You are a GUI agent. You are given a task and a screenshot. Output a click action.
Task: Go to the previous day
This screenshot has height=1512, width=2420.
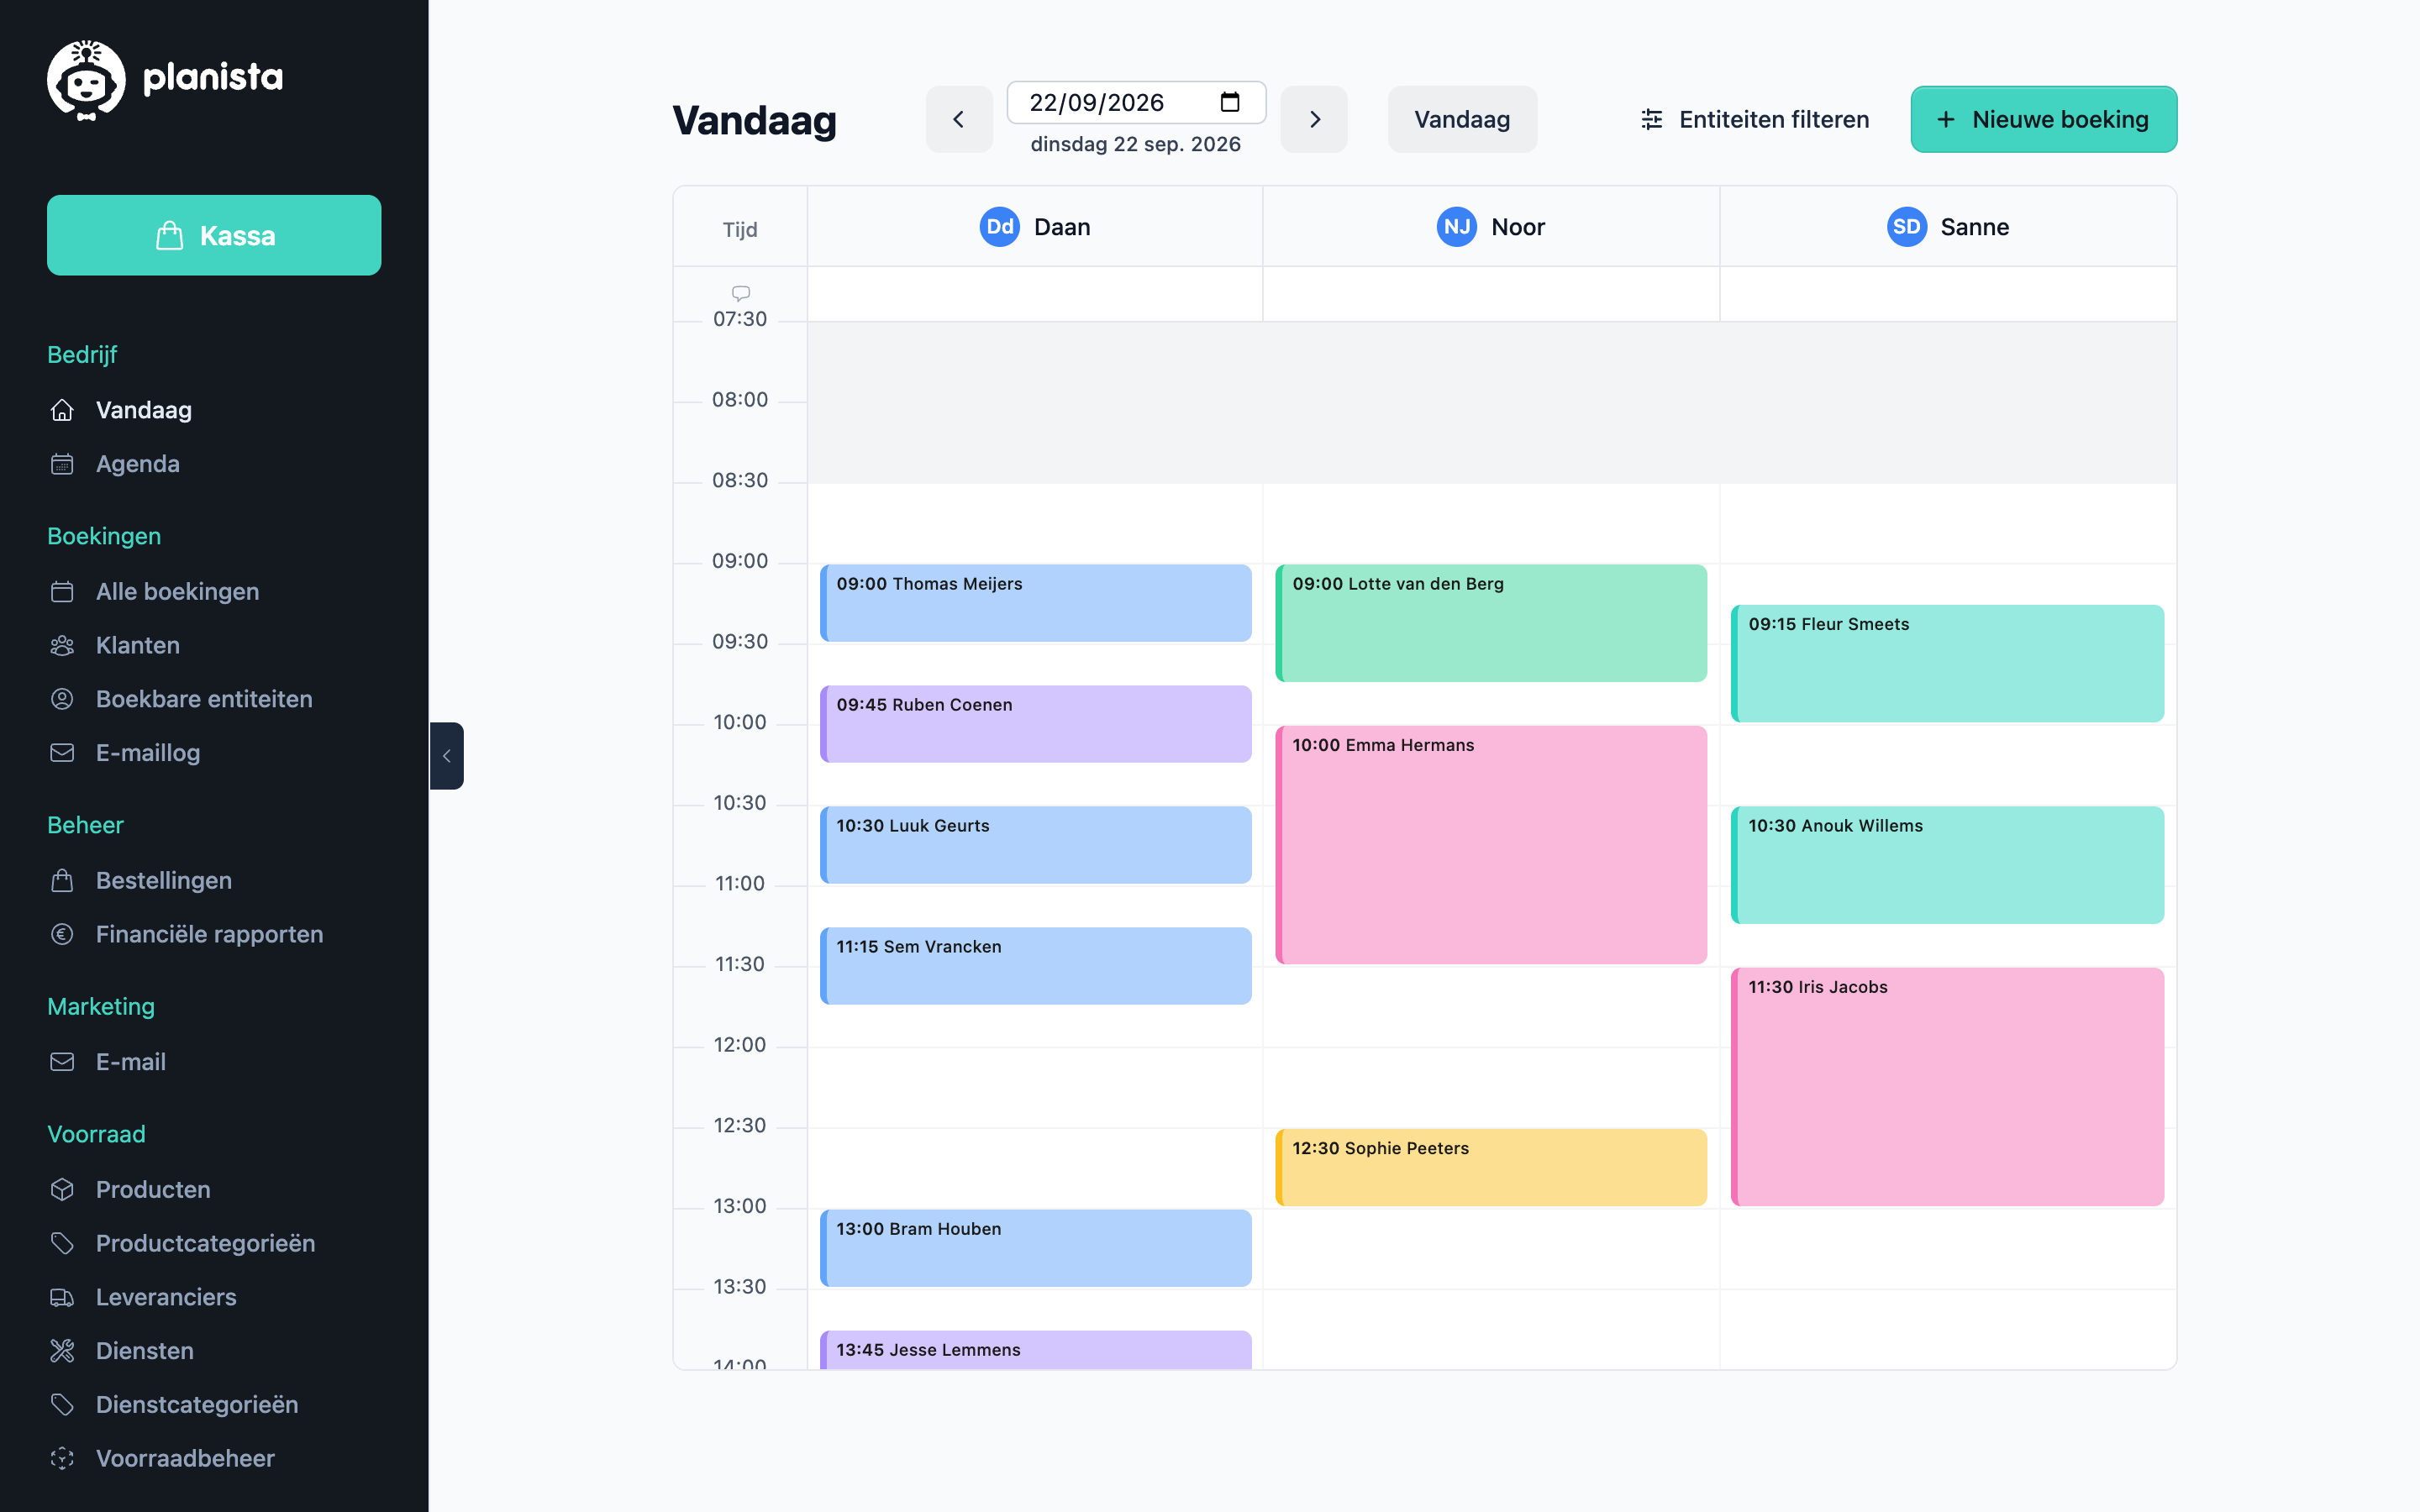959,119
